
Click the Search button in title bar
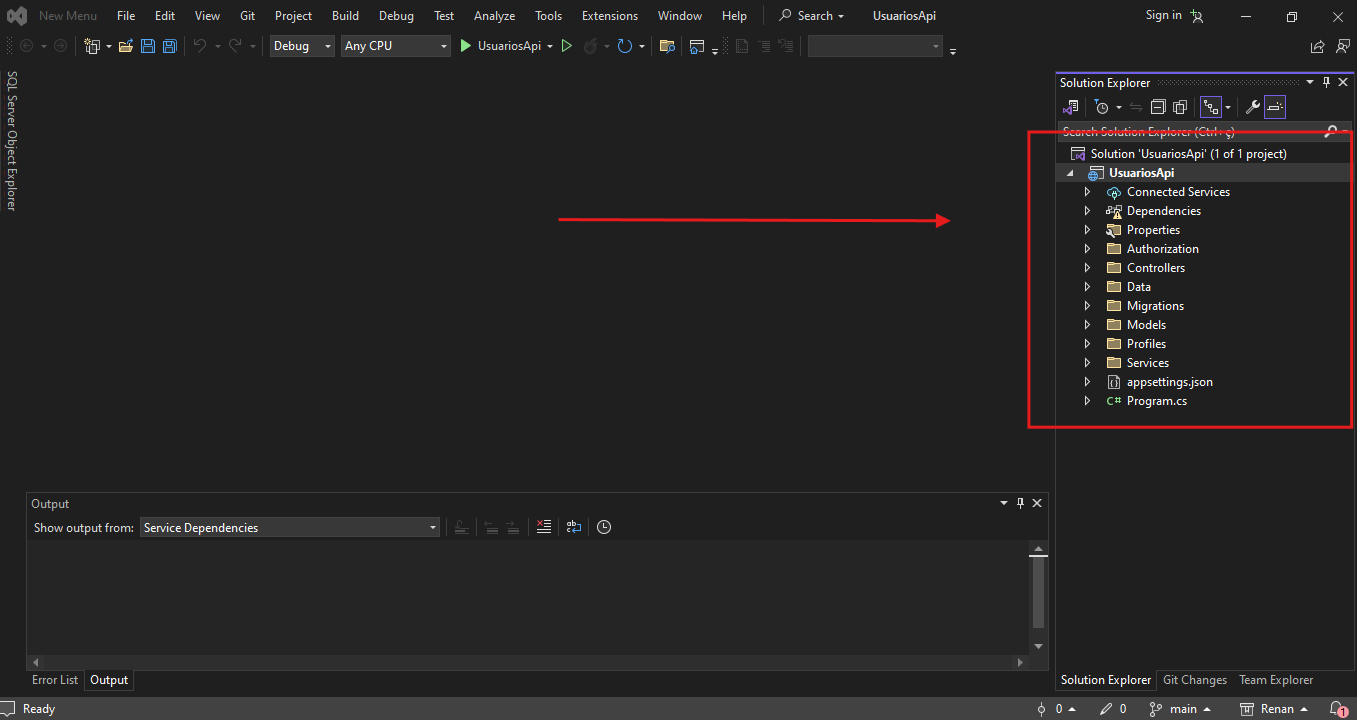(812, 16)
